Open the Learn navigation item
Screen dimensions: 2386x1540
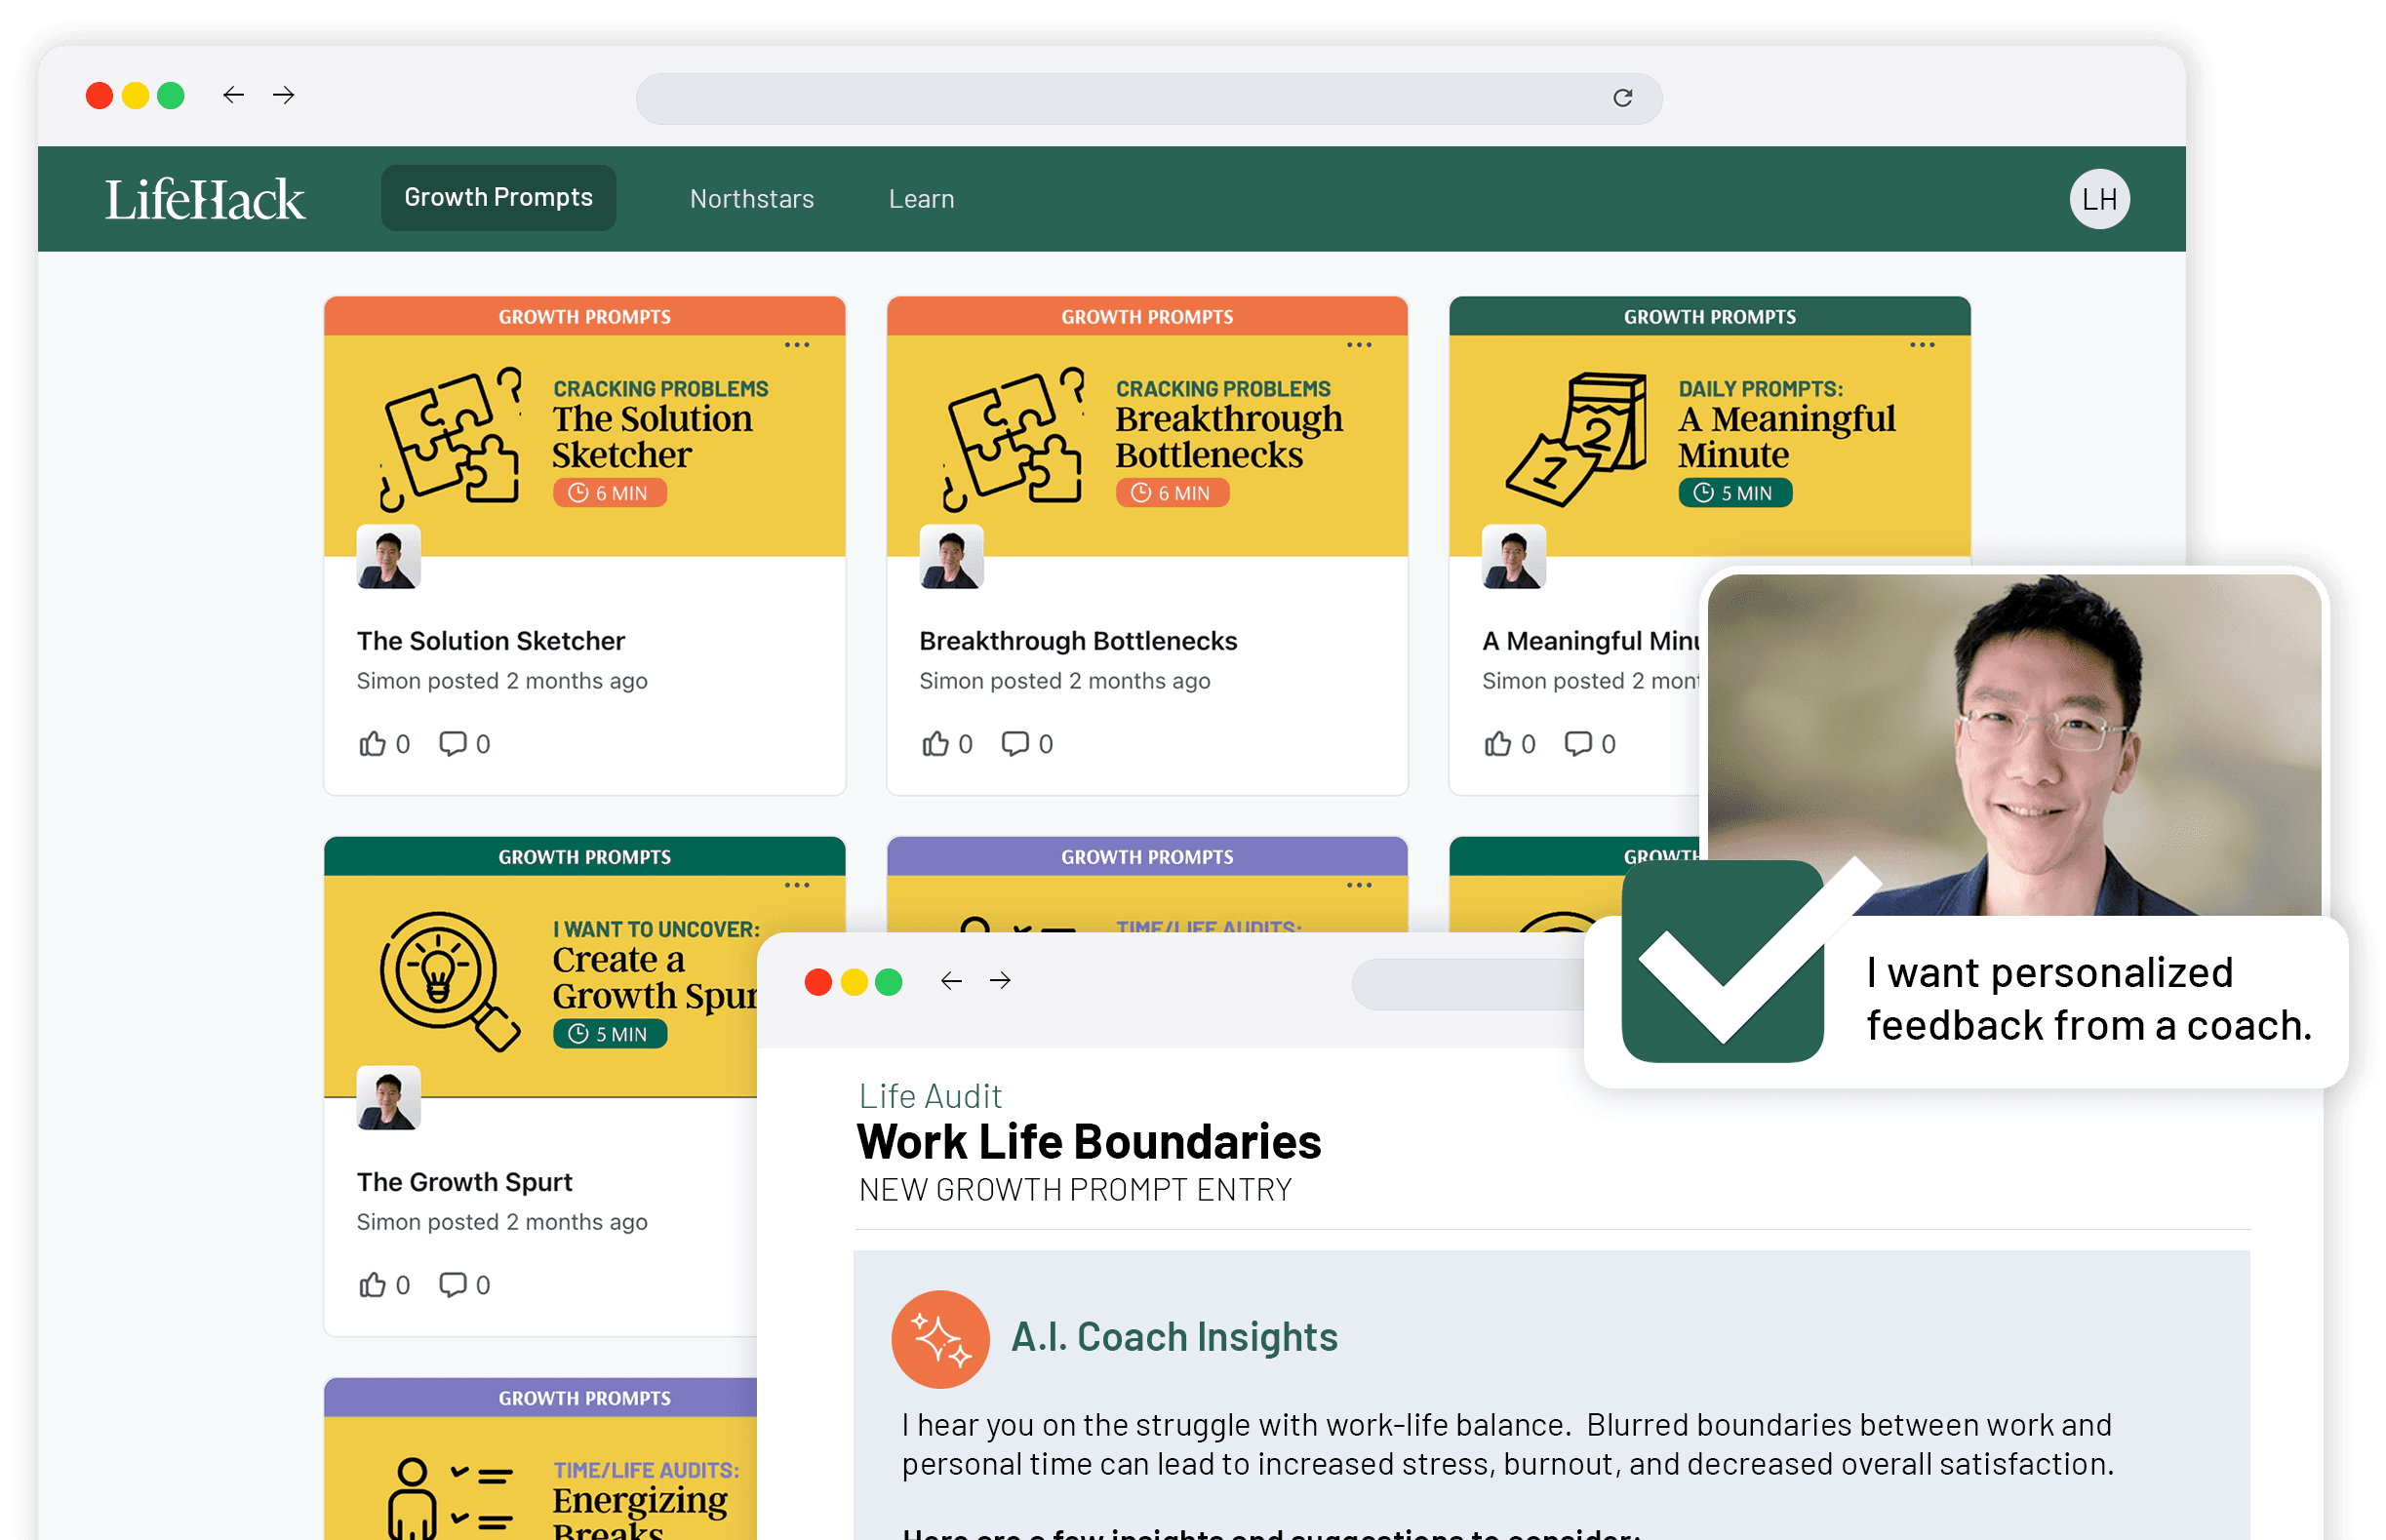click(921, 199)
